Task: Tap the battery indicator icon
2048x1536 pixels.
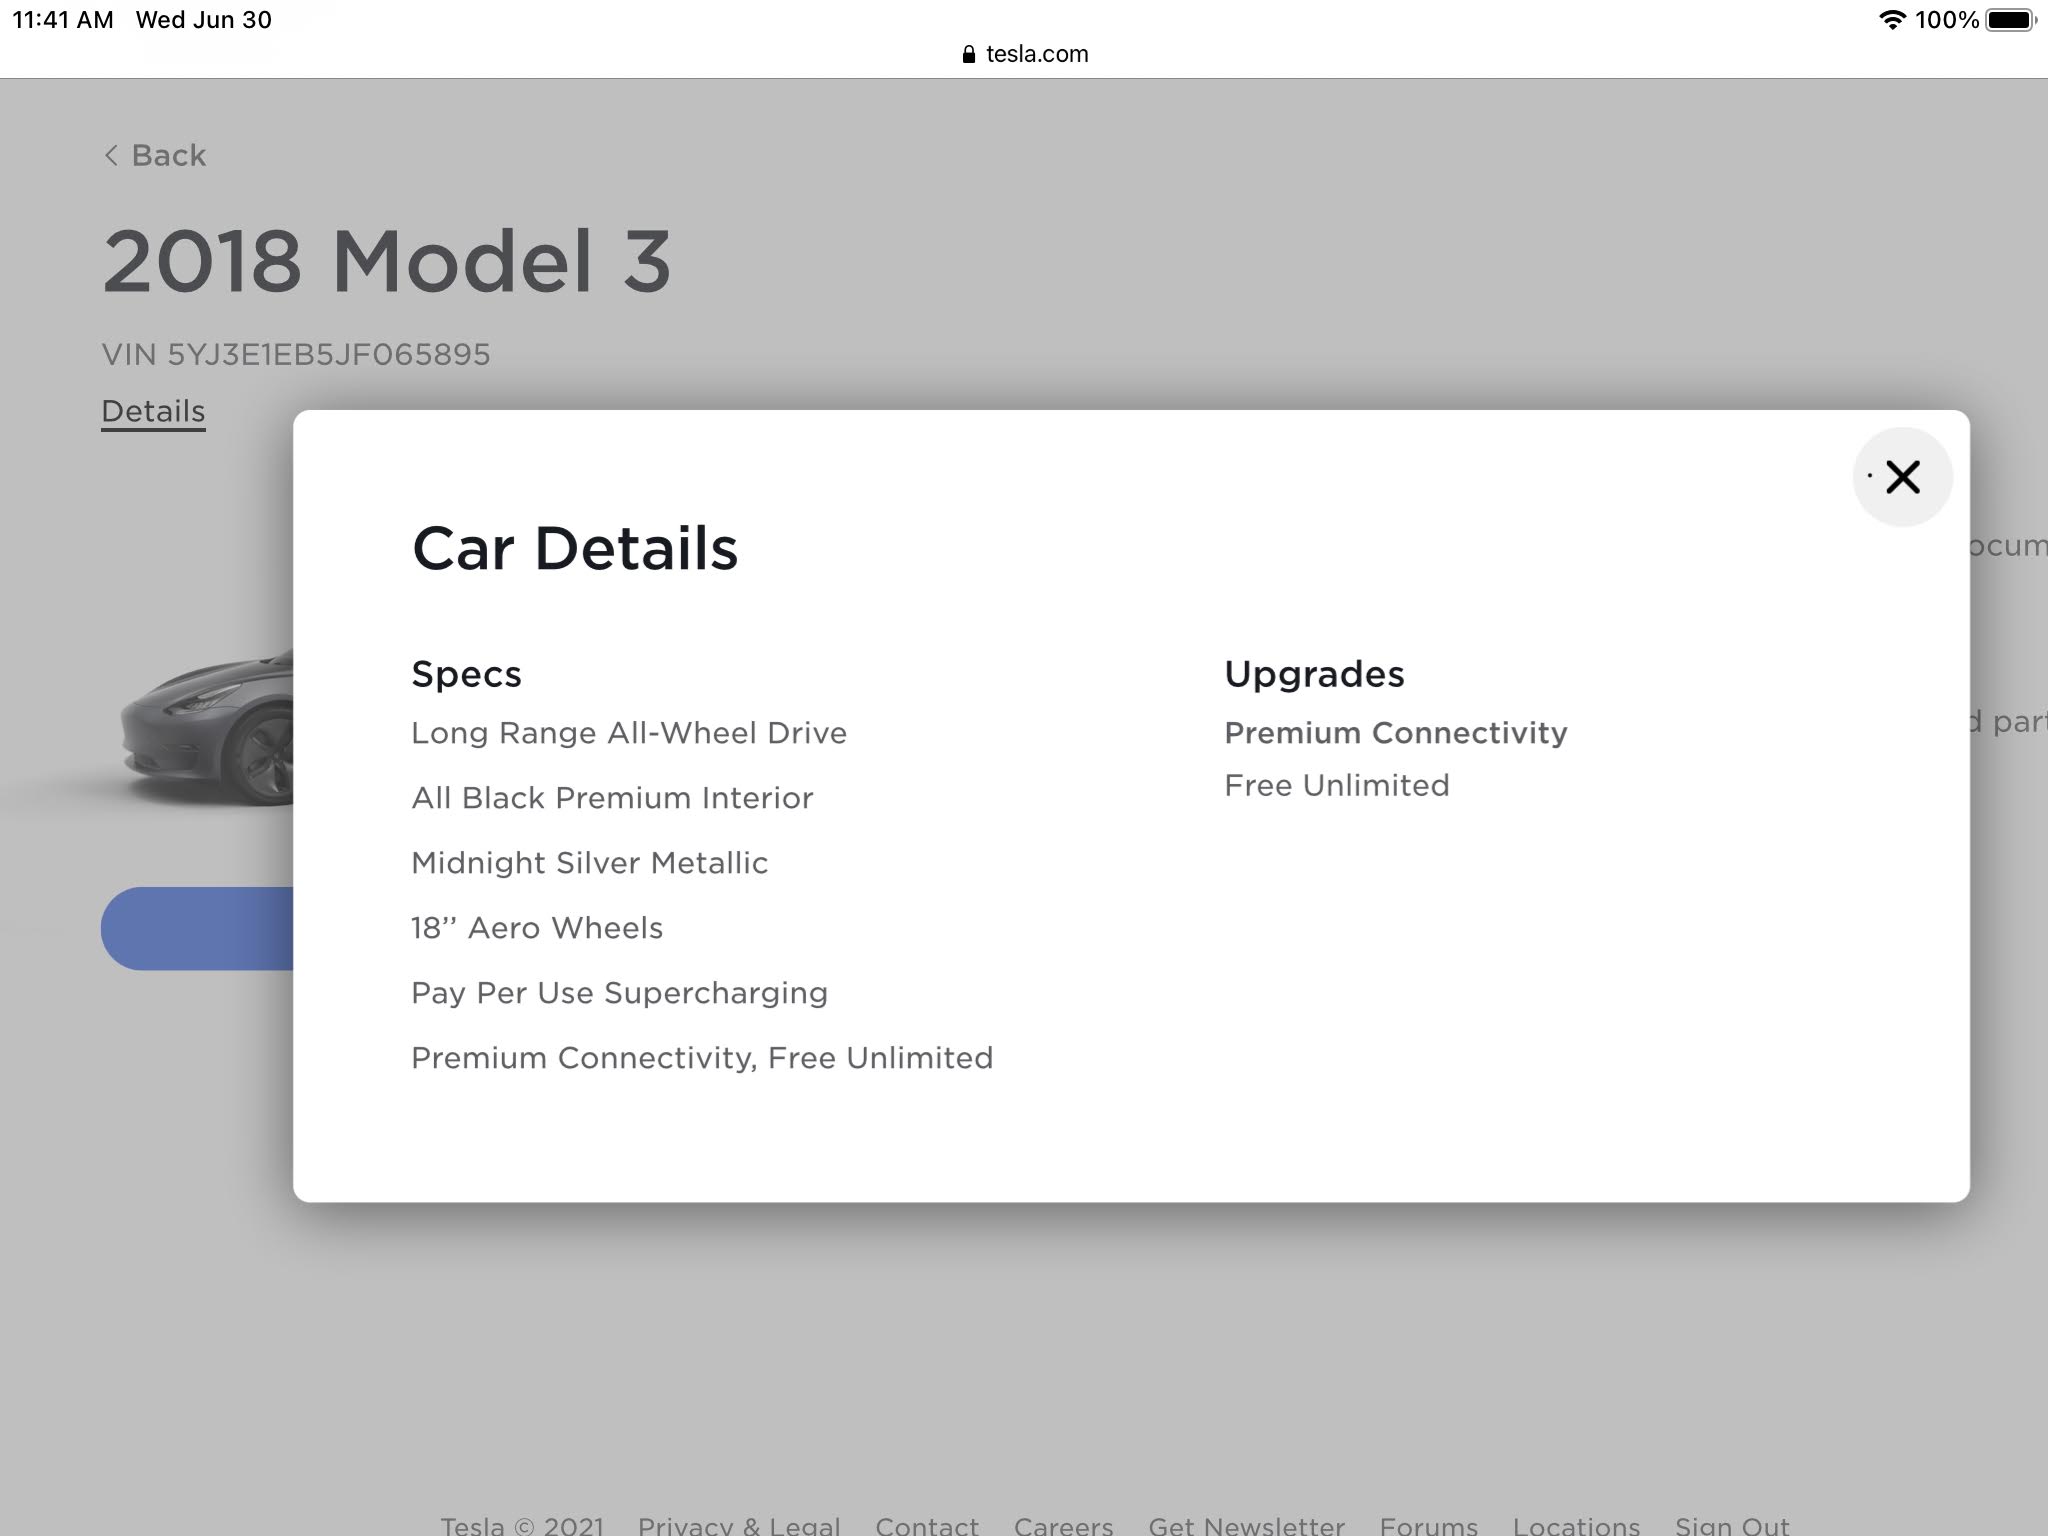Action: point(2010,20)
